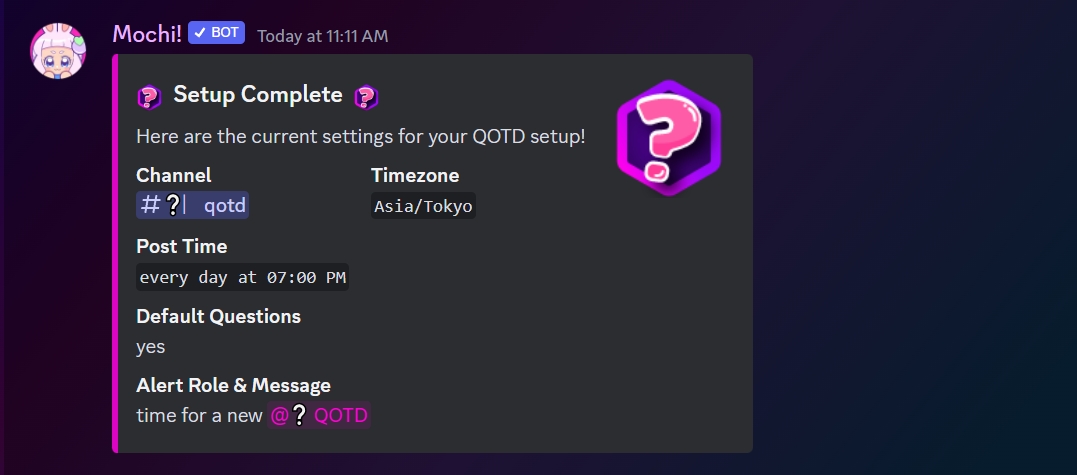Click the @ symbol of the QOTD role
1077x475 pixels.
coord(279,415)
